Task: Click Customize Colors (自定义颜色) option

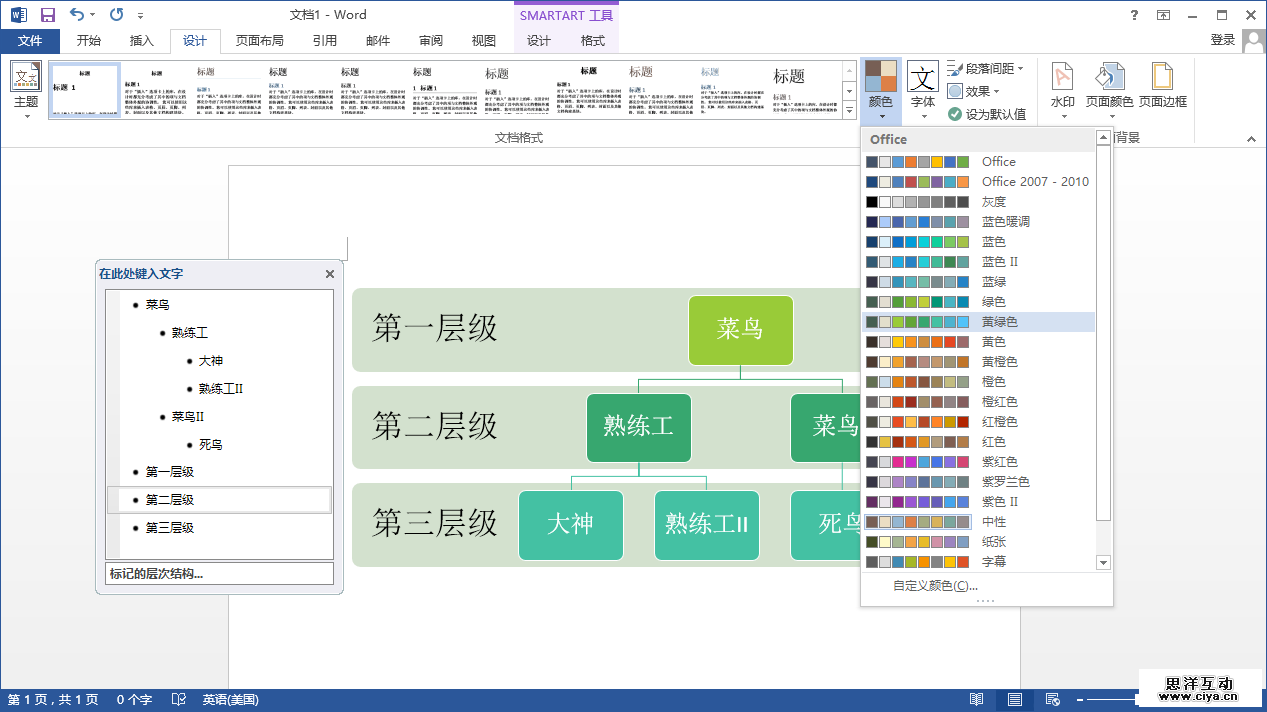Action: 934,586
